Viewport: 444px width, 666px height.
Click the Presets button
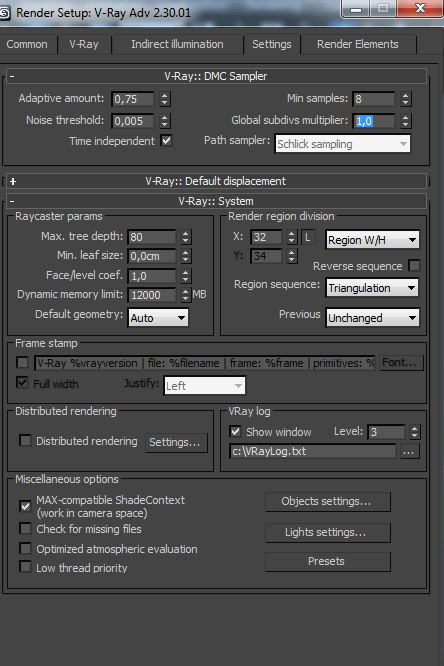(x=328, y=562)
